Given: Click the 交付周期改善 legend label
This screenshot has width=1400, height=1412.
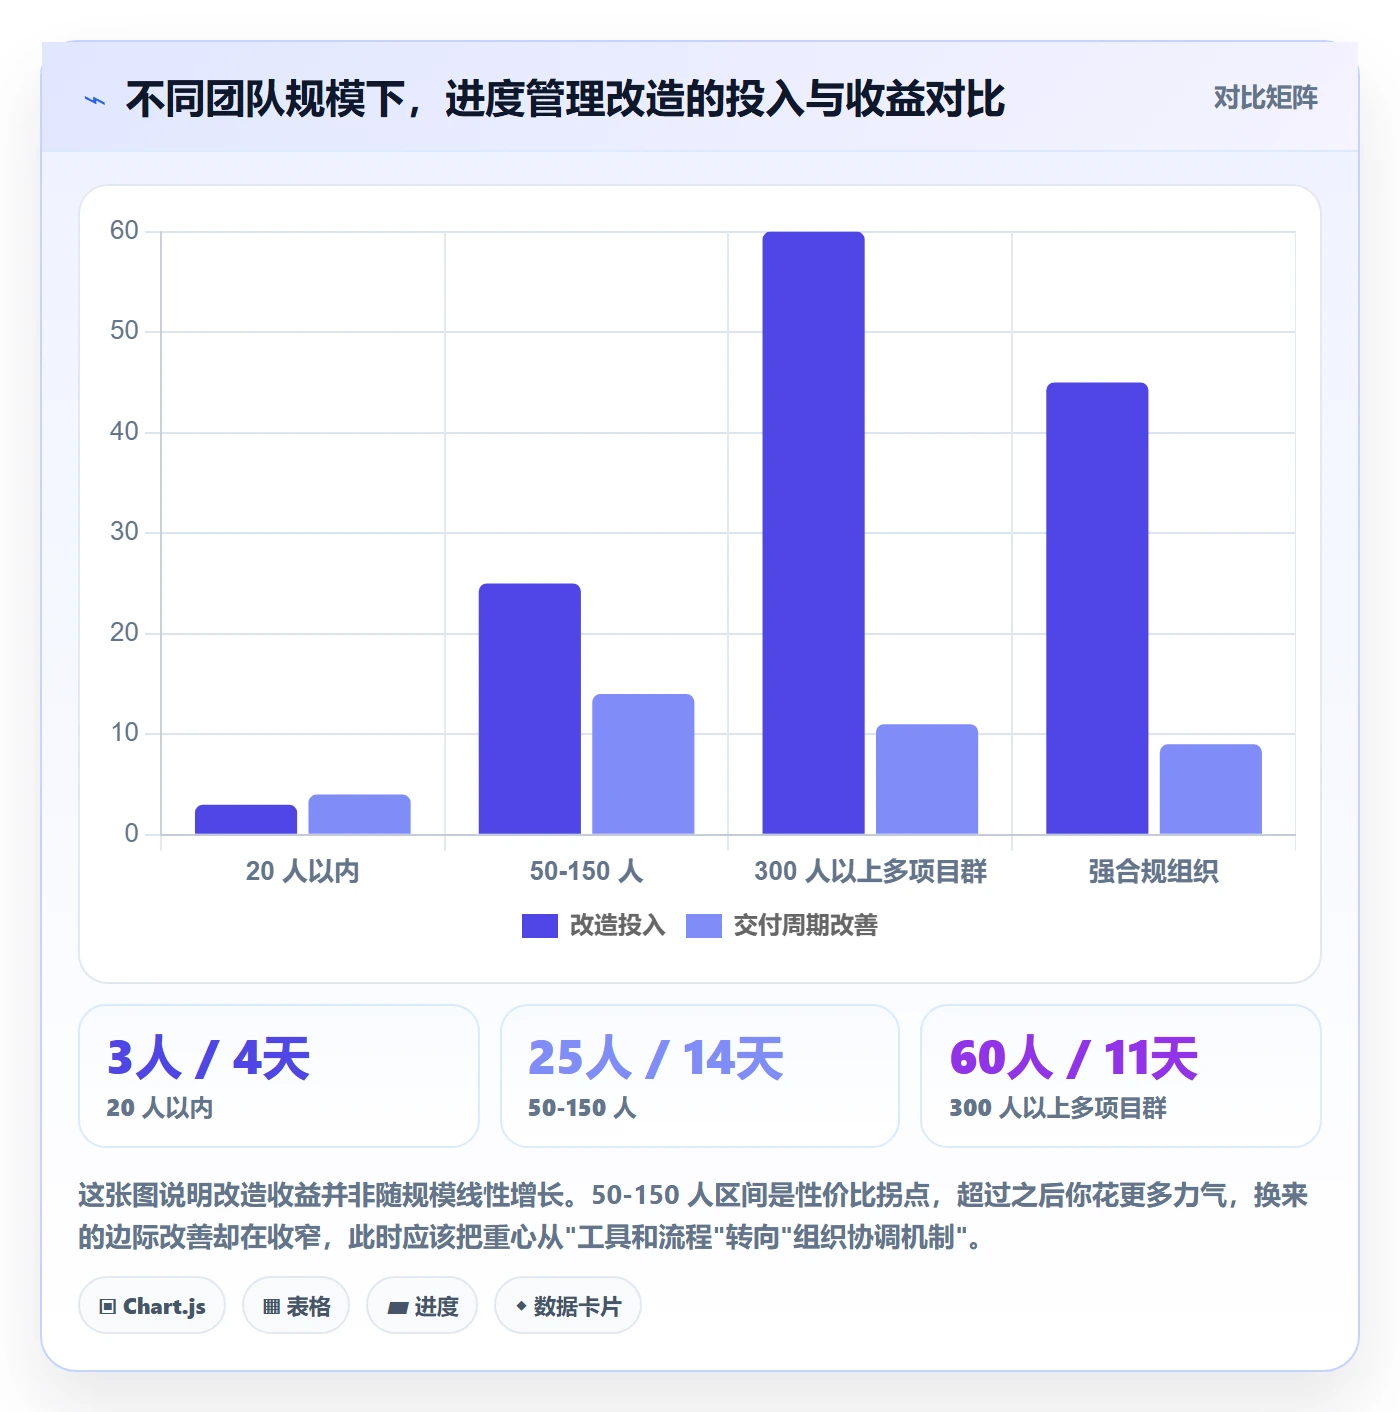Looking at the screenshot, I should pyautogui.click(x=805, y=926).
